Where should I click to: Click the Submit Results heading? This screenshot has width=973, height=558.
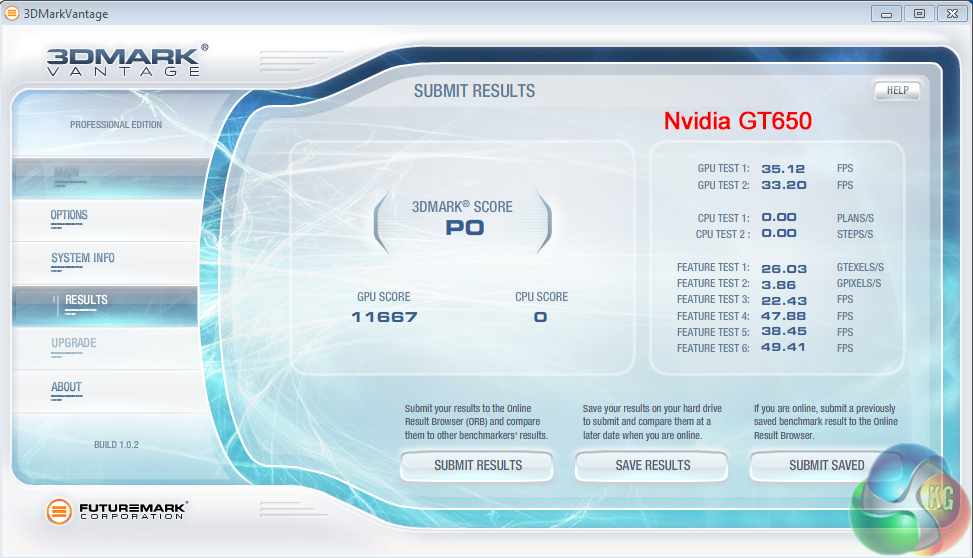tap(474, 91)
